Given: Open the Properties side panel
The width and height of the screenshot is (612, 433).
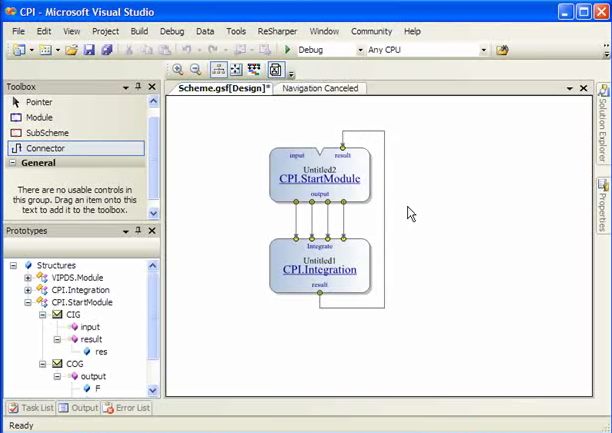Looking at the screenshot, I should tap(603, 205).
